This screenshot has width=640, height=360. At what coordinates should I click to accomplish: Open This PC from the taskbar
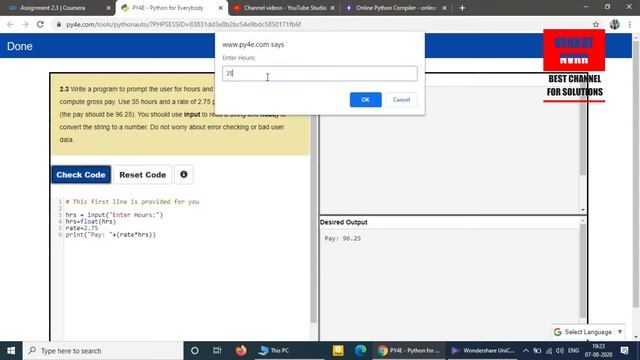click(274, 351)
